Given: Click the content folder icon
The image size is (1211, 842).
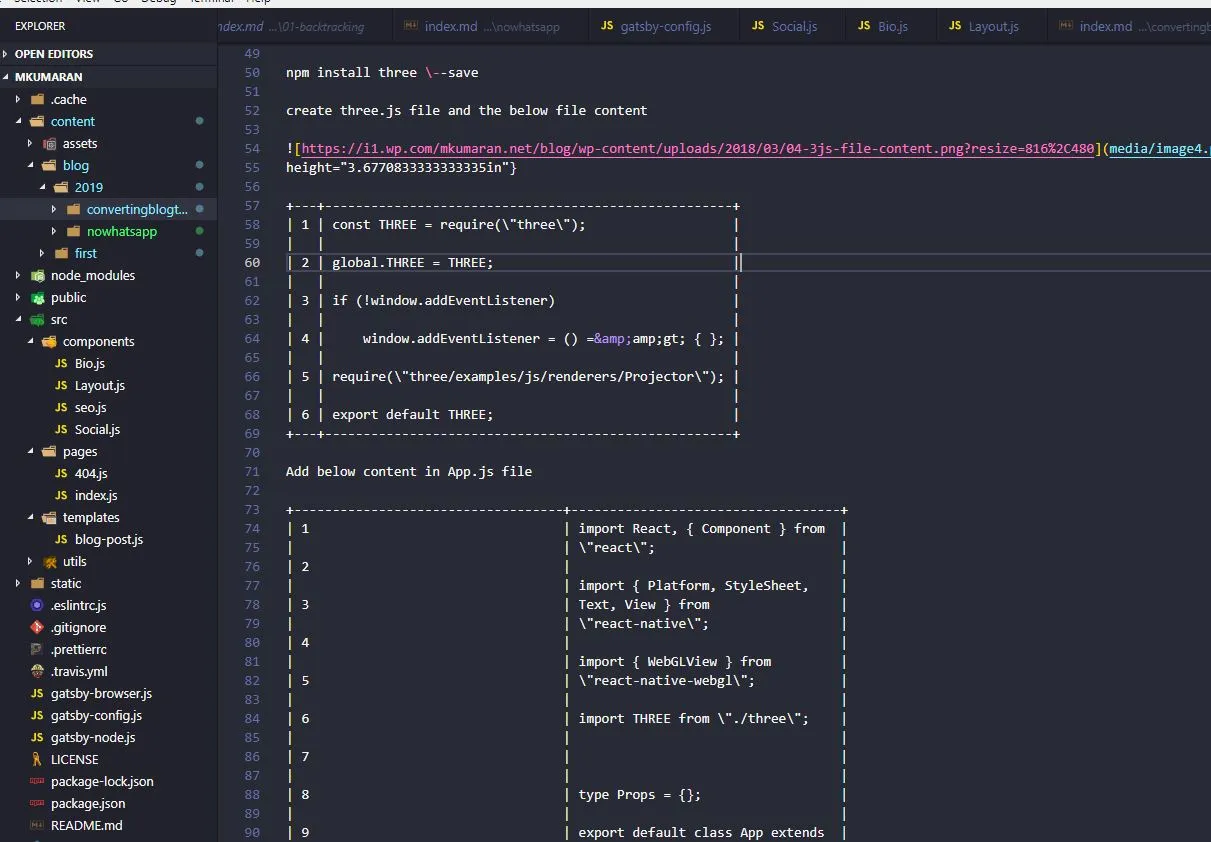Looking at the screenshot, I should pos(38,121).
